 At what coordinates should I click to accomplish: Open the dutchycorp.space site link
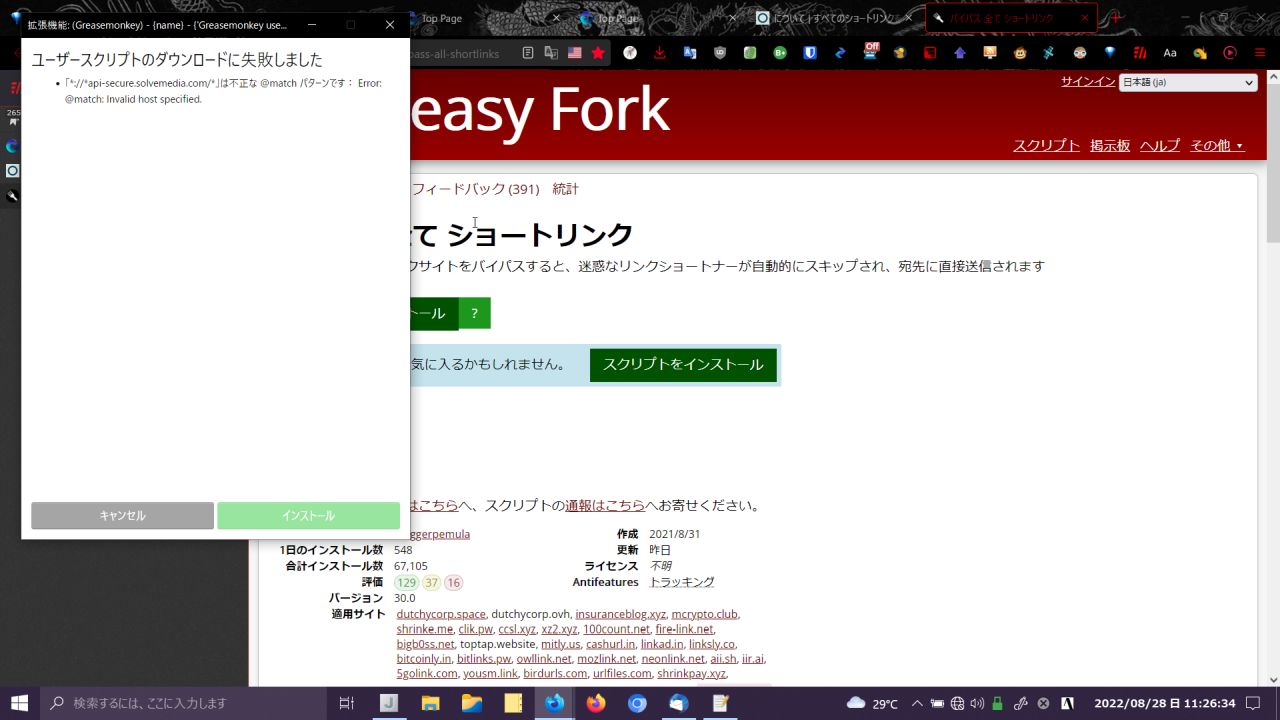tap(441, 614)
